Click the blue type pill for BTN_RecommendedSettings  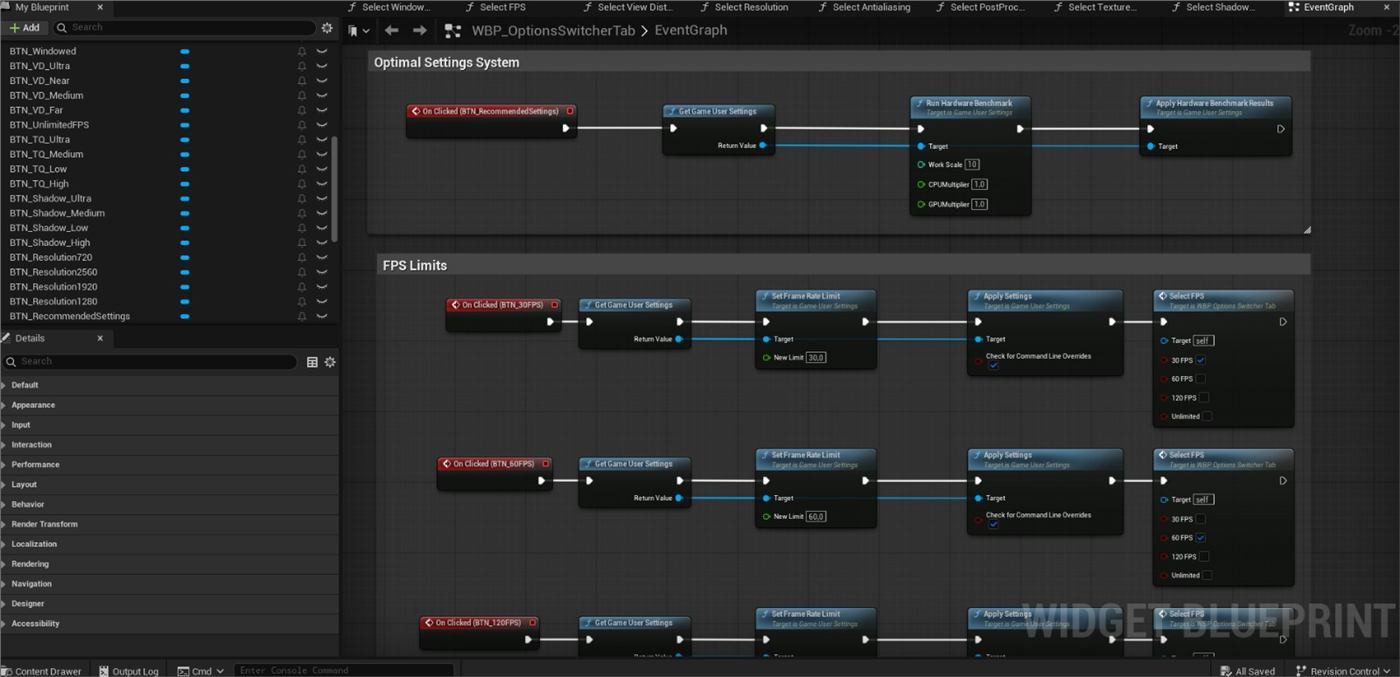click(185, 316)
